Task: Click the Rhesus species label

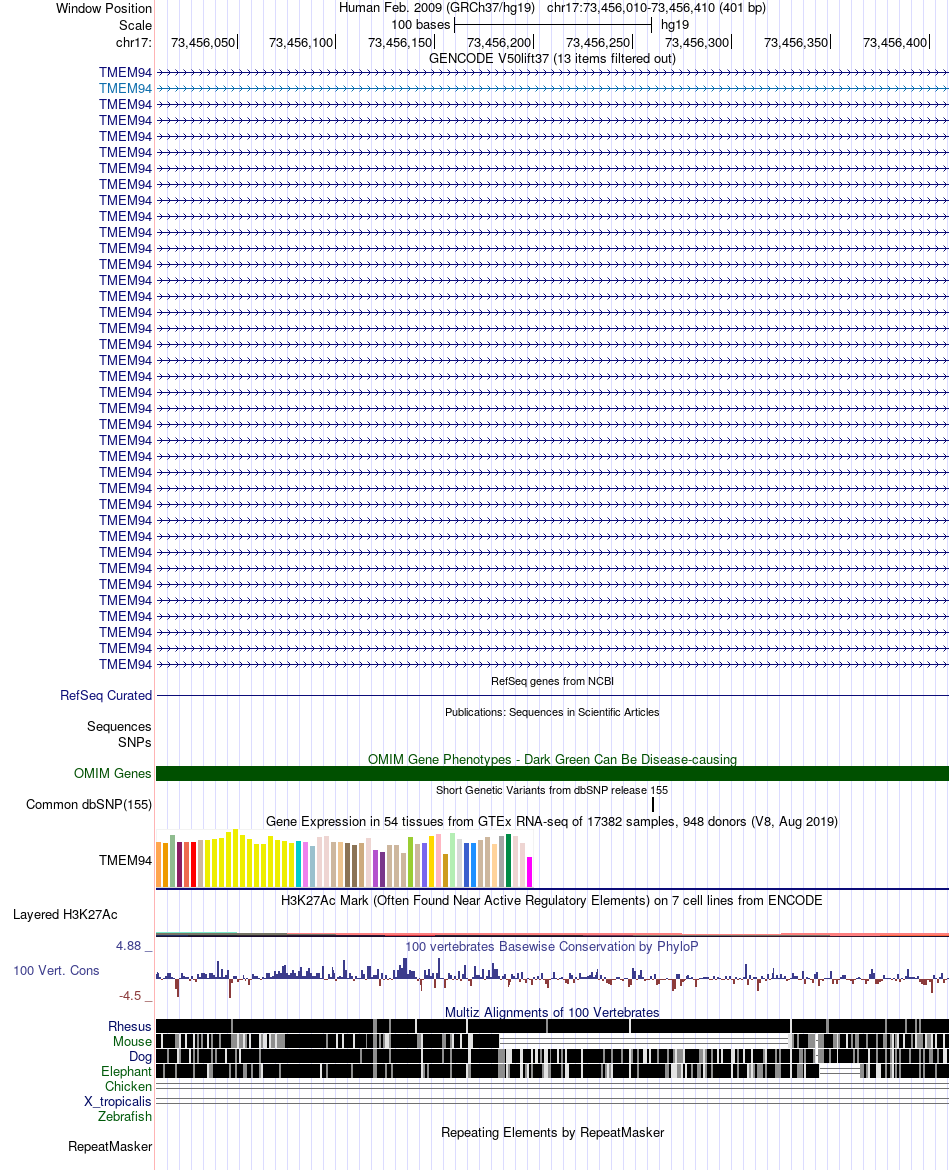Action: pyautogui.click(x=130, y=1027)
